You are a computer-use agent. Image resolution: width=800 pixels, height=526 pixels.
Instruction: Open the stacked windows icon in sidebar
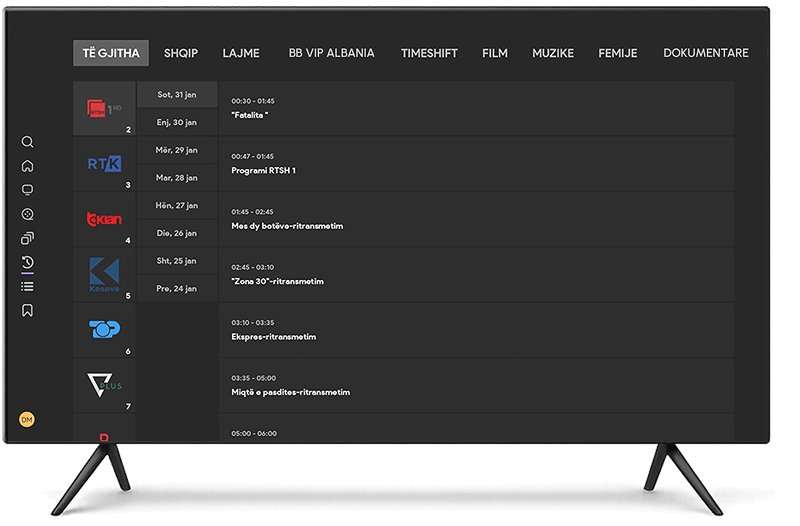click(x=28, y=238)
